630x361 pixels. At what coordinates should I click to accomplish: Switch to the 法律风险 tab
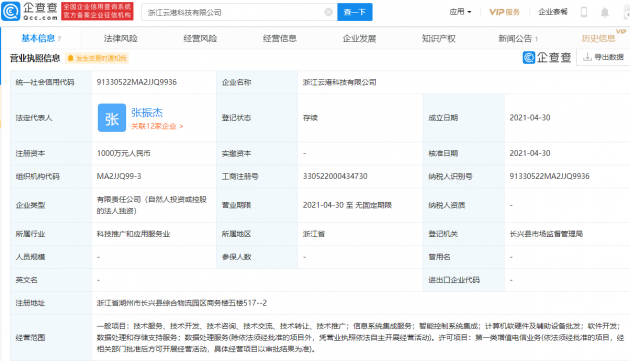[x=121, y=38]
